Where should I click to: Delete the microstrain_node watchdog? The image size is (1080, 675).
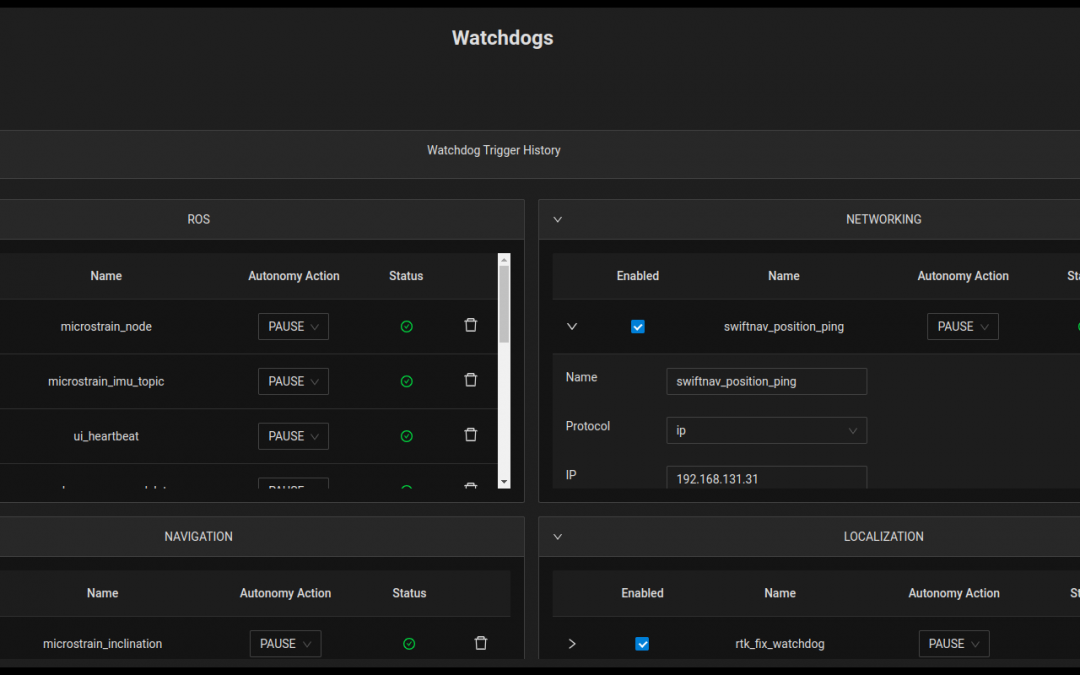471,326
